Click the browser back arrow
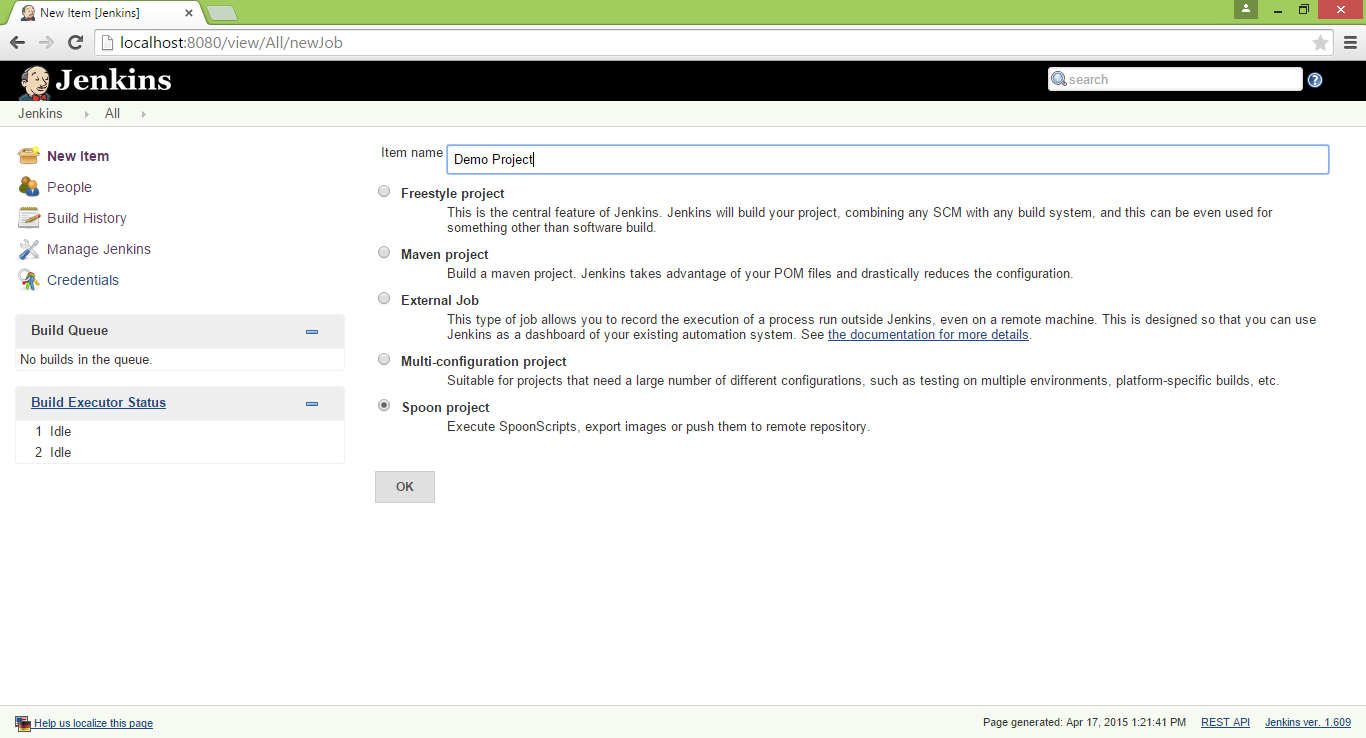Image resolution: width=1366 pixels, height=738 pixels. point(17,43)
